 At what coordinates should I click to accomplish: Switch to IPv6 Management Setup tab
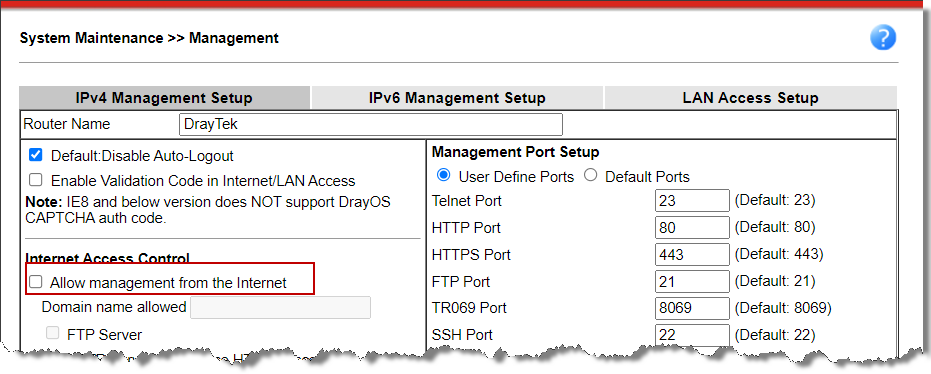click(x=457, y=98)
